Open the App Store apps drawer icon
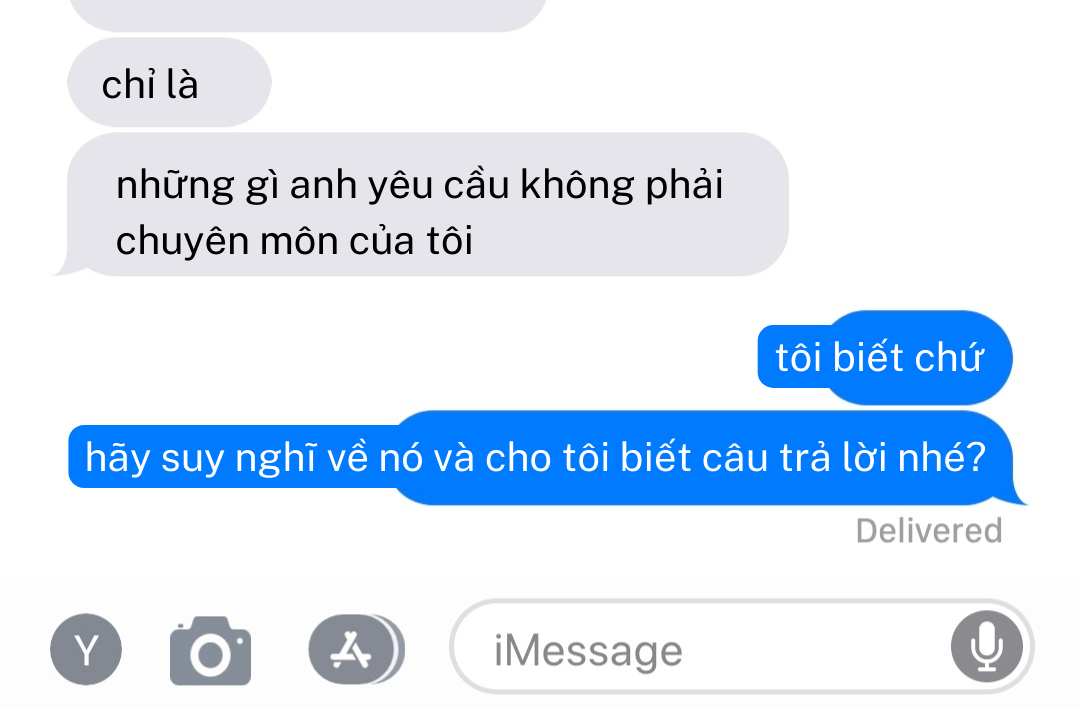The width and height of the screenshot is (1080, 714). pos(351,649)
